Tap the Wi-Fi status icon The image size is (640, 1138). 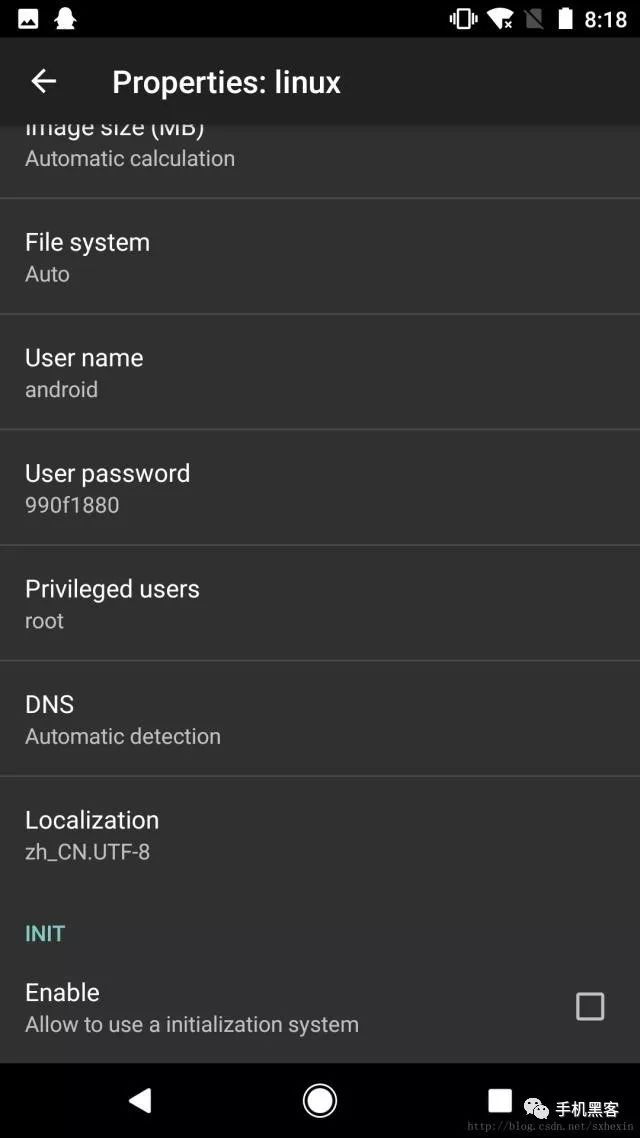click(500, 19)
